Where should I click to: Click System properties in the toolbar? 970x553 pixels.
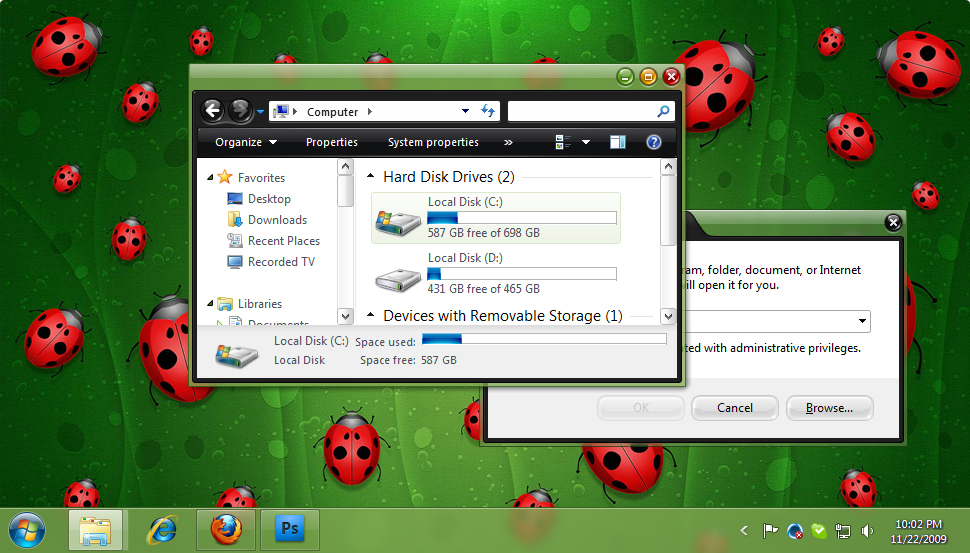pos(433,142)
